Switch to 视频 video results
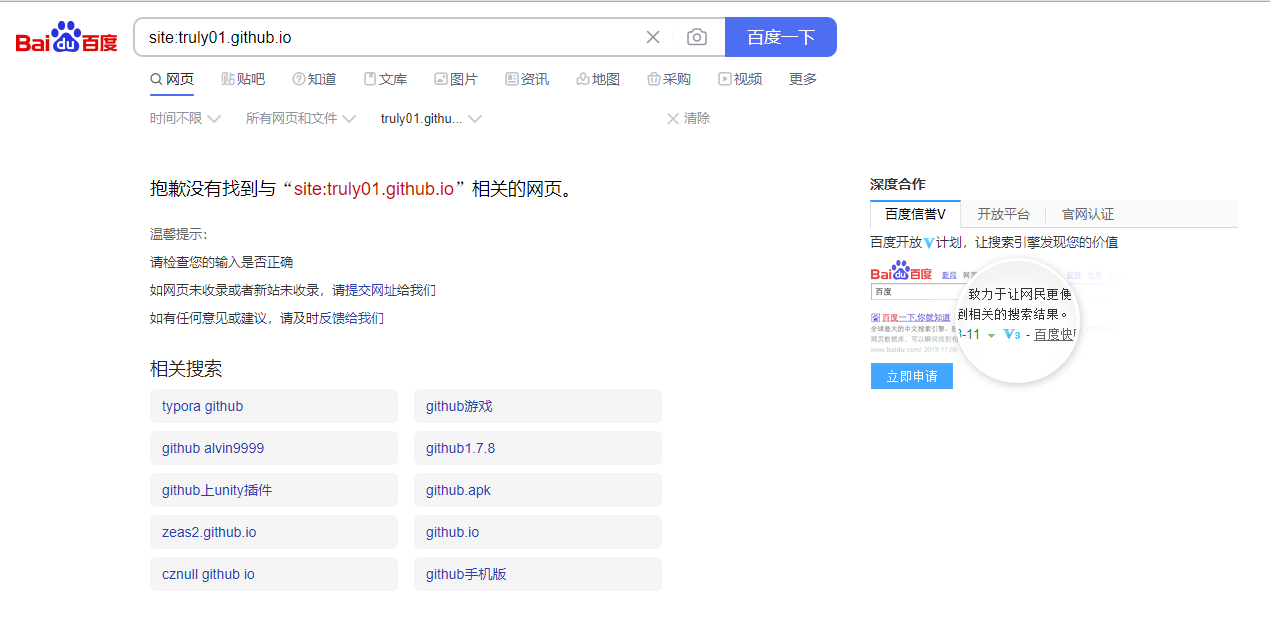Image resolution: width=1270 pixels, height=623 pixels. 740,79
